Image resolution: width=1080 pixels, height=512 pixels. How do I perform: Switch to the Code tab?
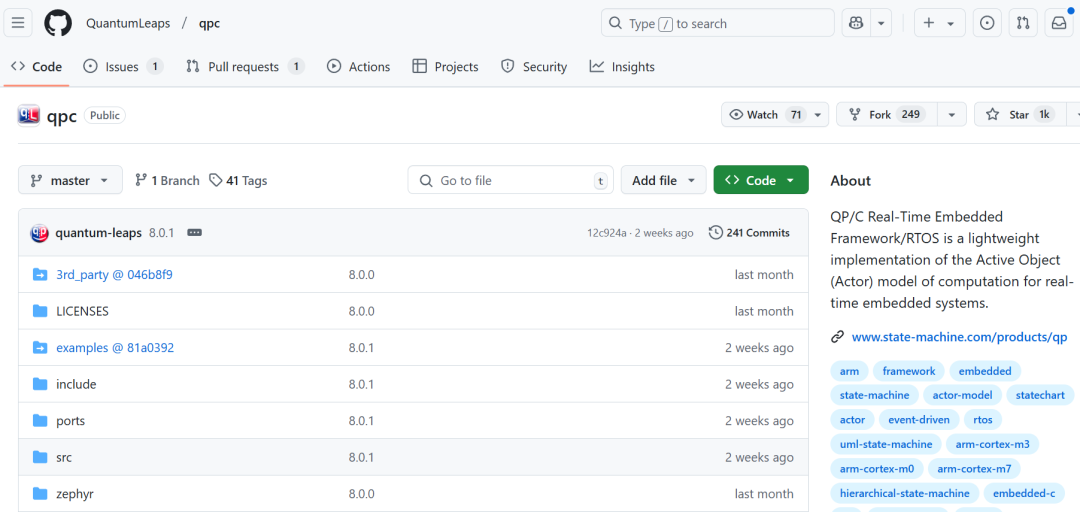tap(37, 67)
